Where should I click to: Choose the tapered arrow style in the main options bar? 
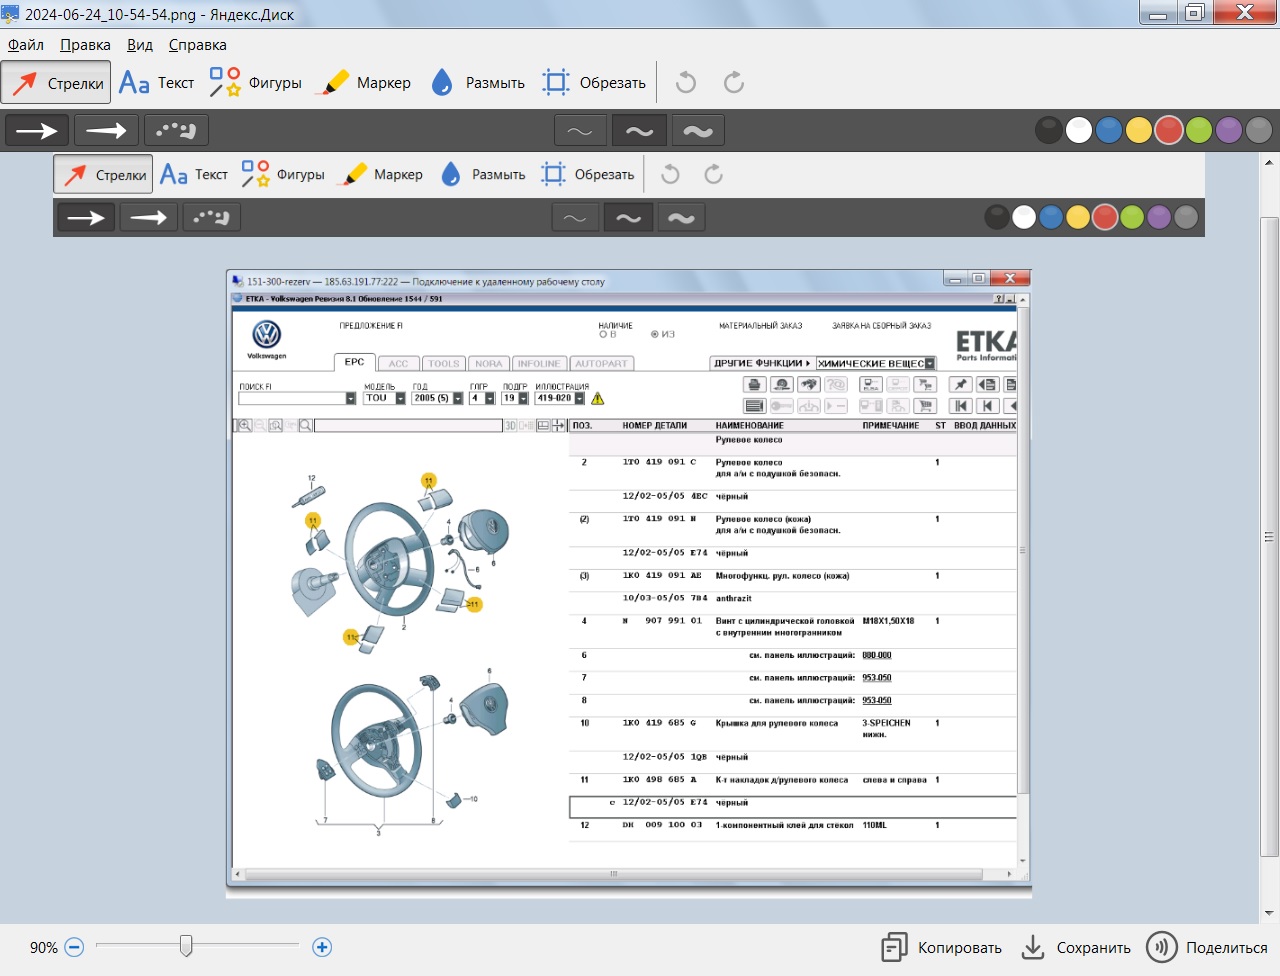click(x=106, y=130)
